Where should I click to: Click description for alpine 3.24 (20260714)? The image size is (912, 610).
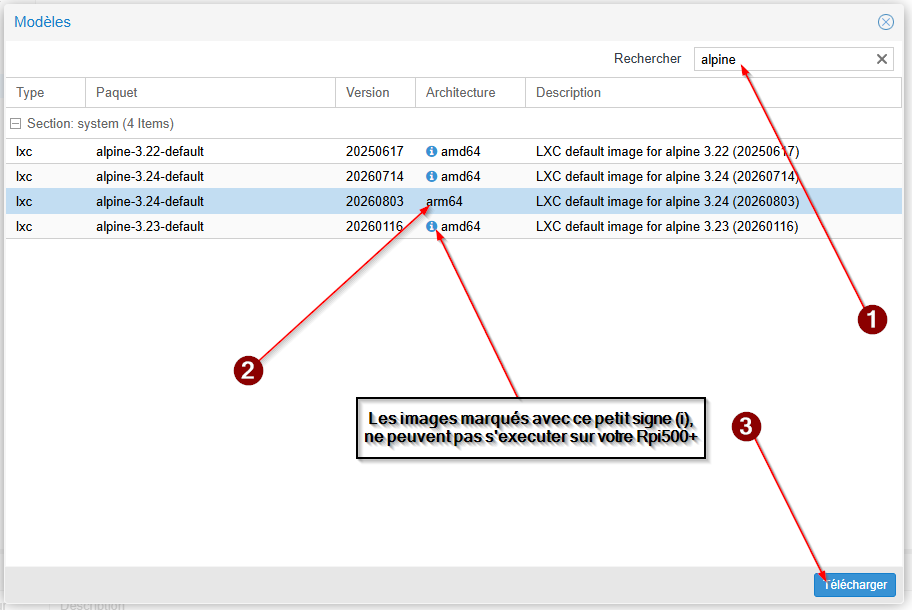667,176
